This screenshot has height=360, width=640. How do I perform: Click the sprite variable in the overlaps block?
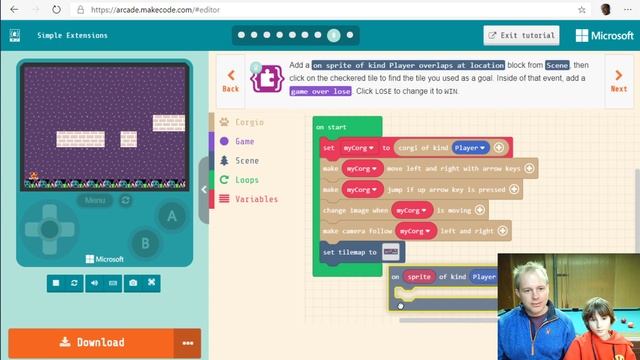point(419,277)
